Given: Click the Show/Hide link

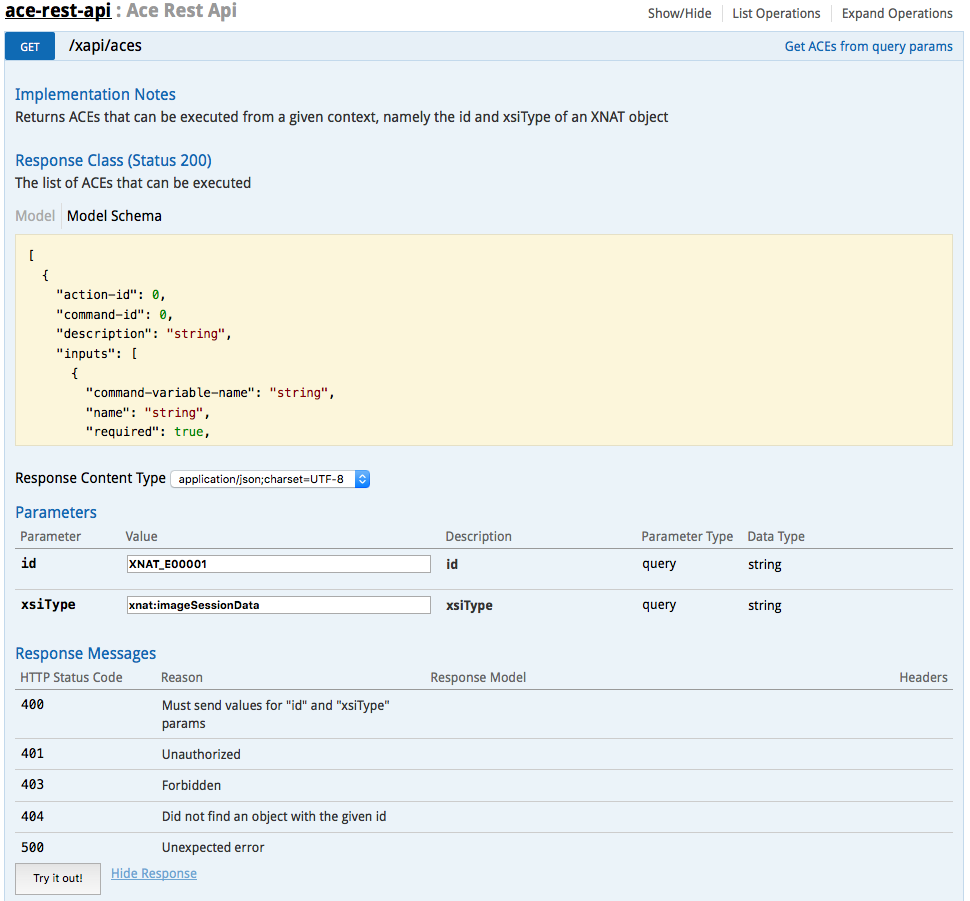Looking at the screenshot, I should 679,13.
